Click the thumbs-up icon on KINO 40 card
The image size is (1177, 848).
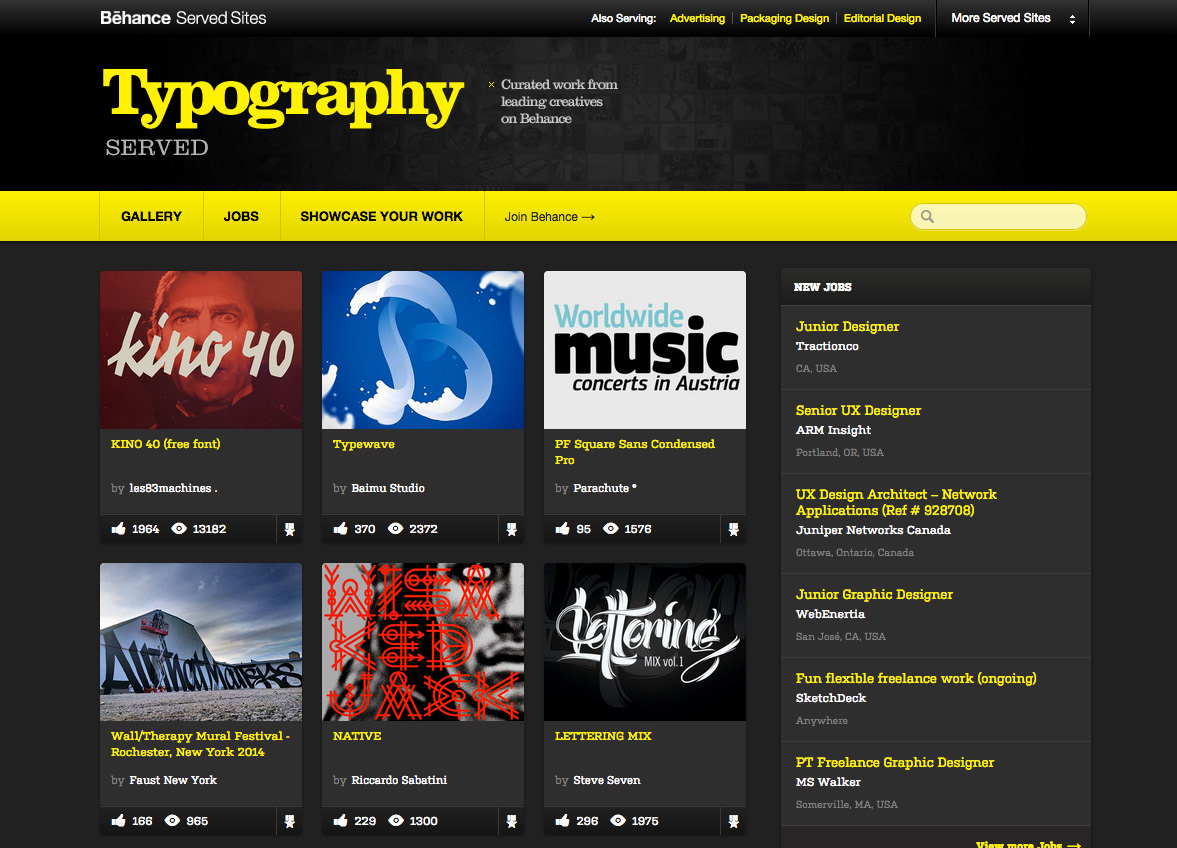tap(119, 529)
